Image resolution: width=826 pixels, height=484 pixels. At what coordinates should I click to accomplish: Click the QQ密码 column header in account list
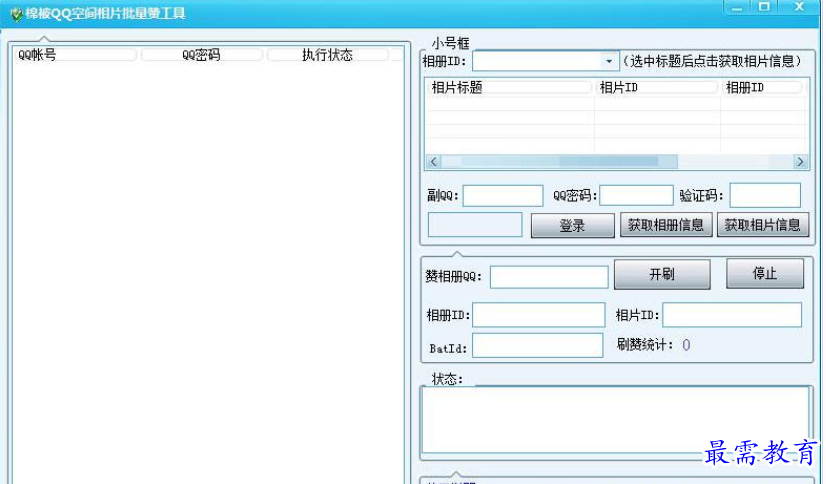click(201, 55)
